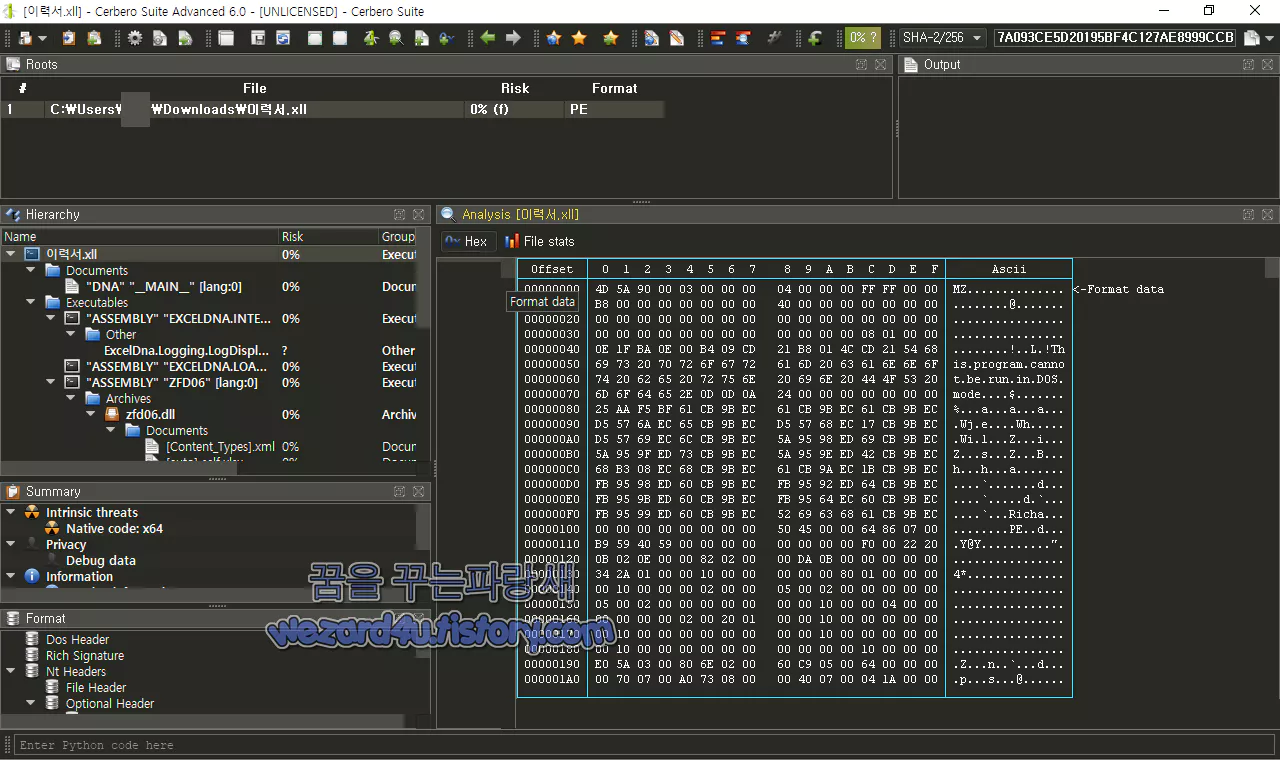Viewport: 1280px width, 760px height.
Task: Navigate back with the green left arrow
Action: click(488, 38)
